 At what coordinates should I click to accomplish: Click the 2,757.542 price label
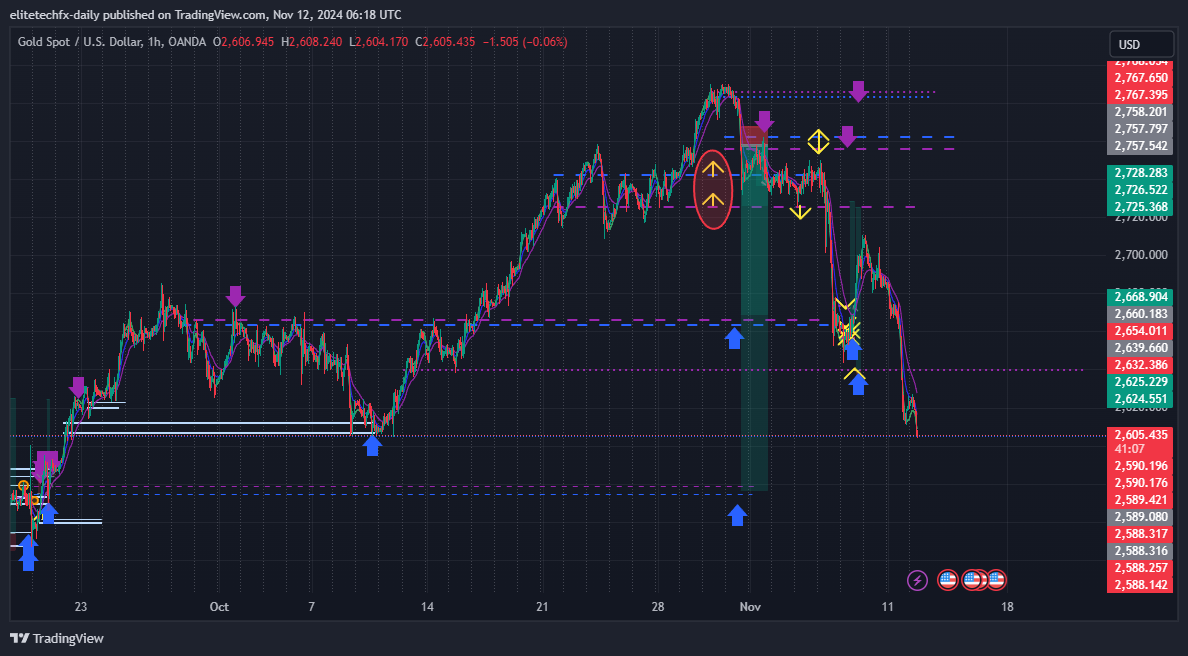[x=1141, y=145]
